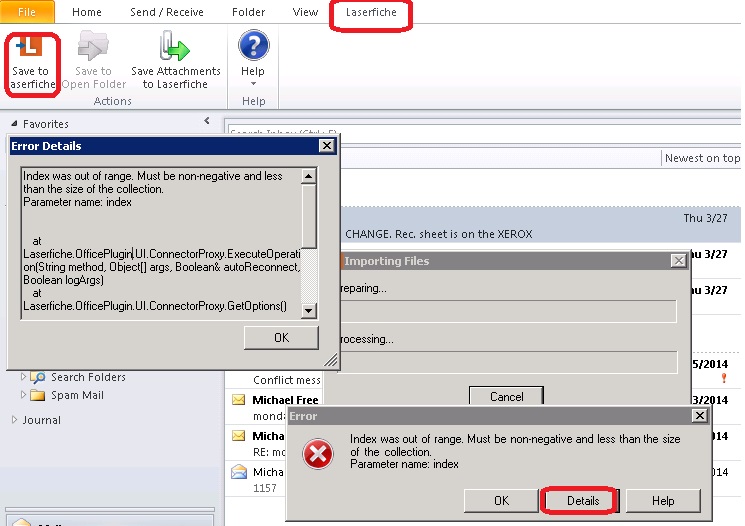The image size is (745, 526).
Task: Select the Journal folder
Action: coord(42,420)
